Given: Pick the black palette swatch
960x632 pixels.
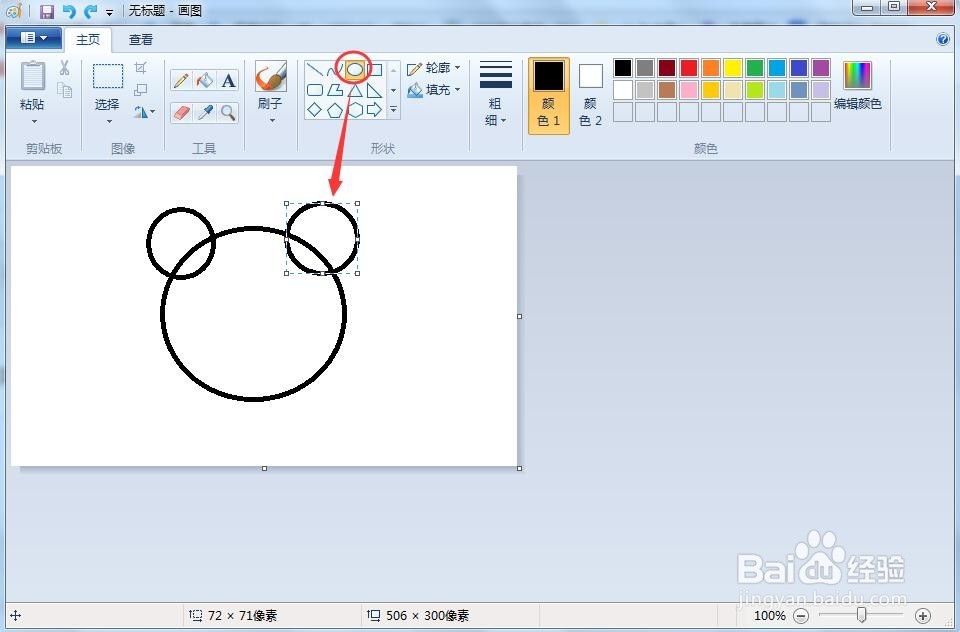Looking at the screenshot, I should pyautogui.click(x=623, y=68).
